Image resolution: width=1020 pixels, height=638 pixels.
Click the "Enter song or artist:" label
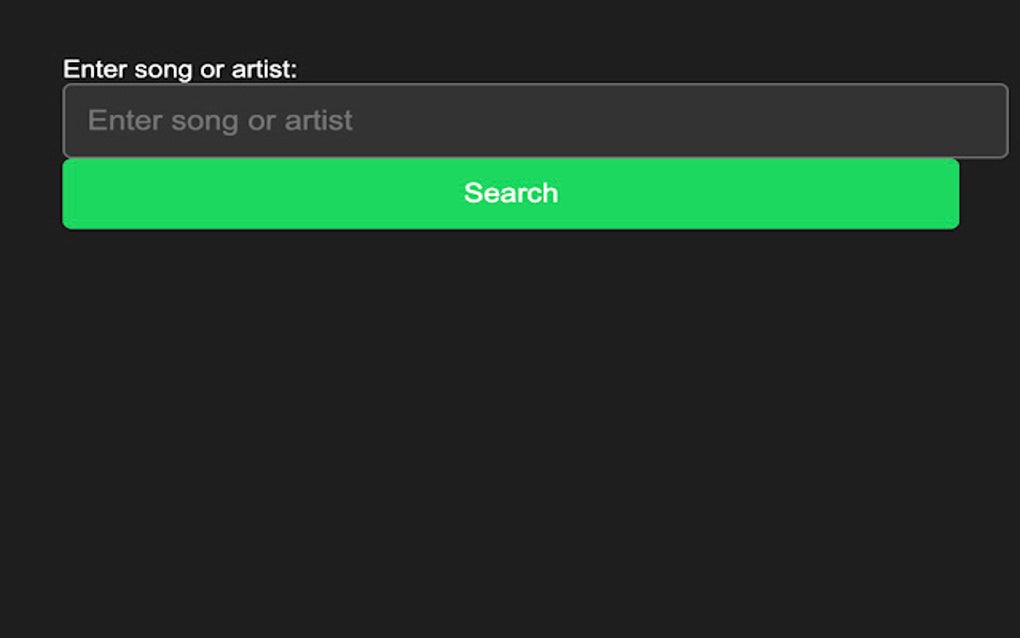[x=180, y=69]
